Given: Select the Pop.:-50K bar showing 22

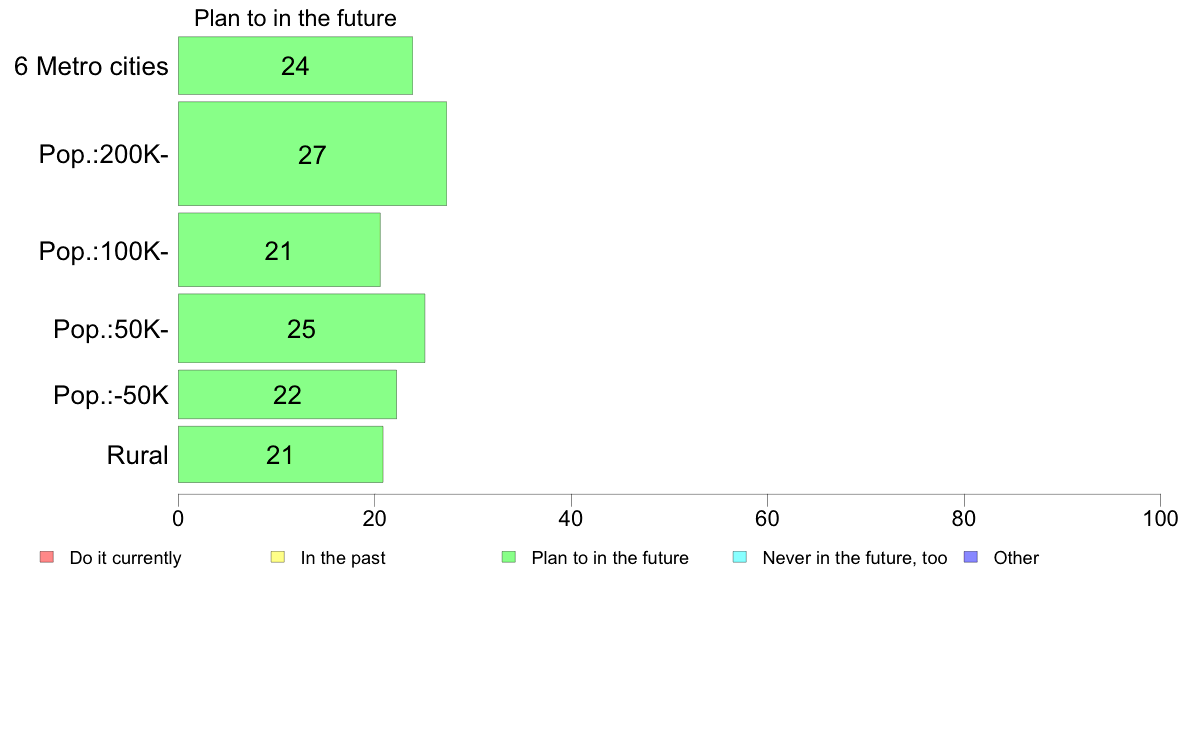Looking at the screenshot, I should coord(287,394).
